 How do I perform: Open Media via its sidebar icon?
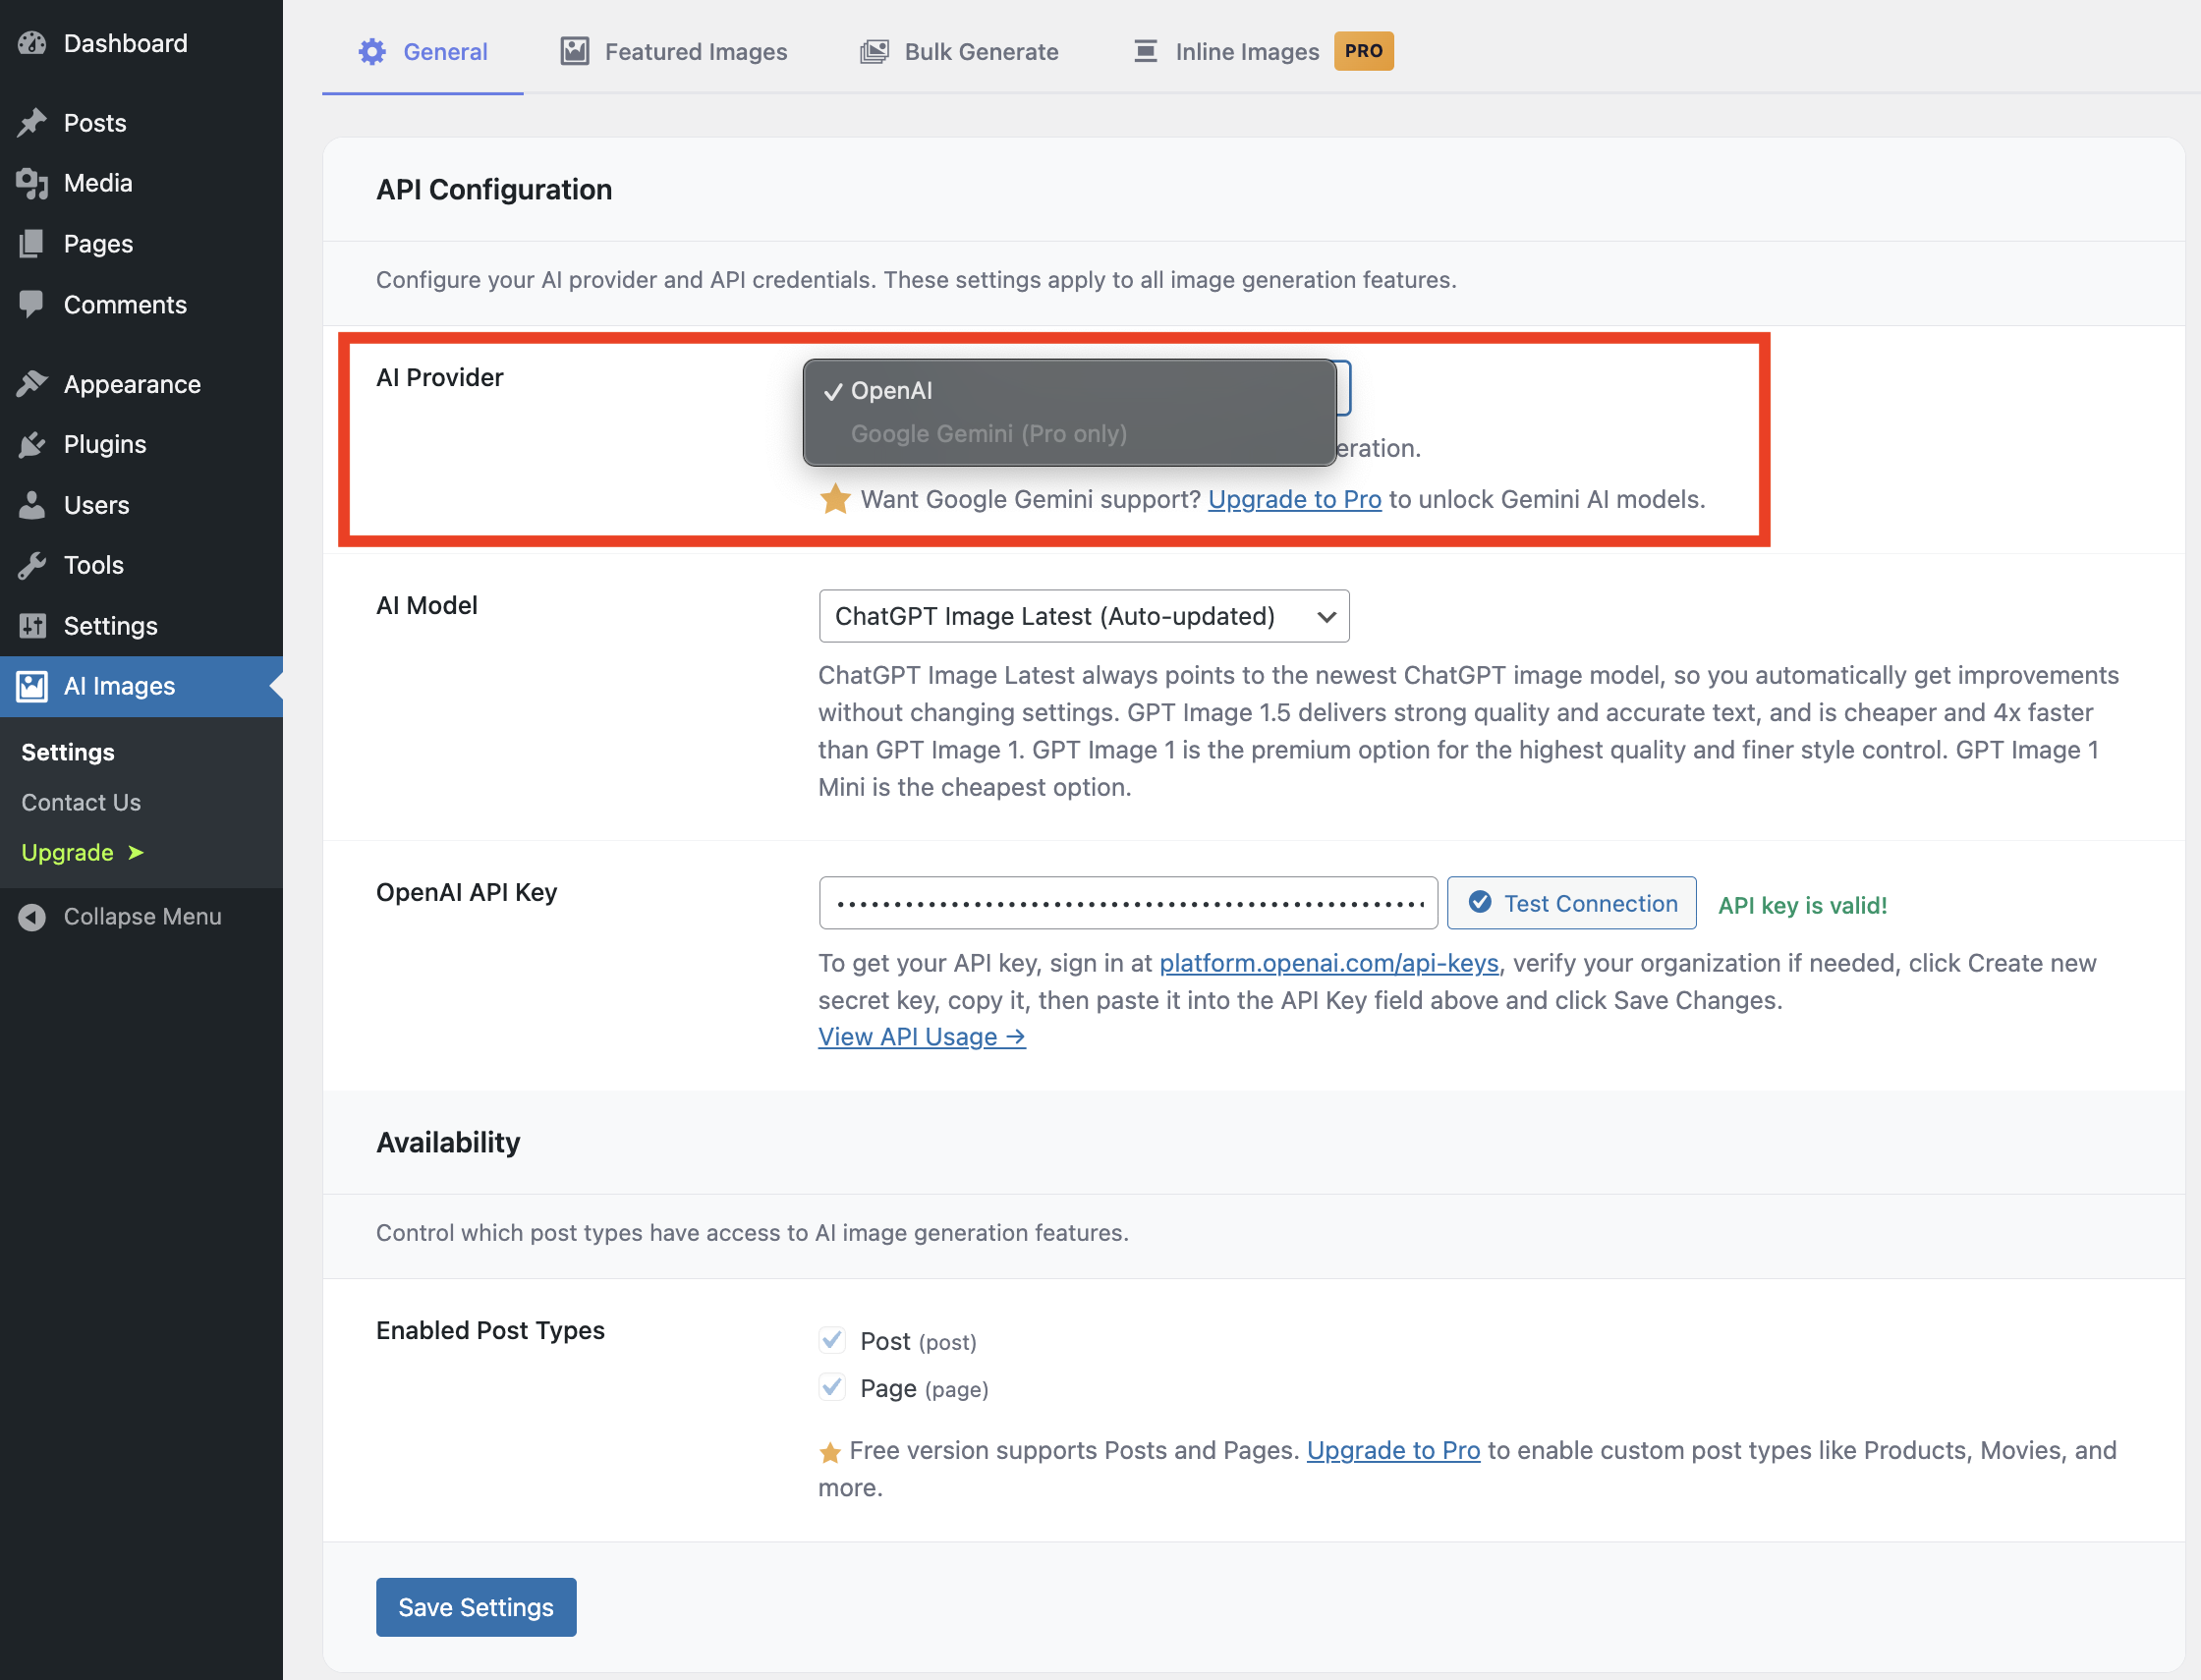pyautogui.click(x=32, y=183)
